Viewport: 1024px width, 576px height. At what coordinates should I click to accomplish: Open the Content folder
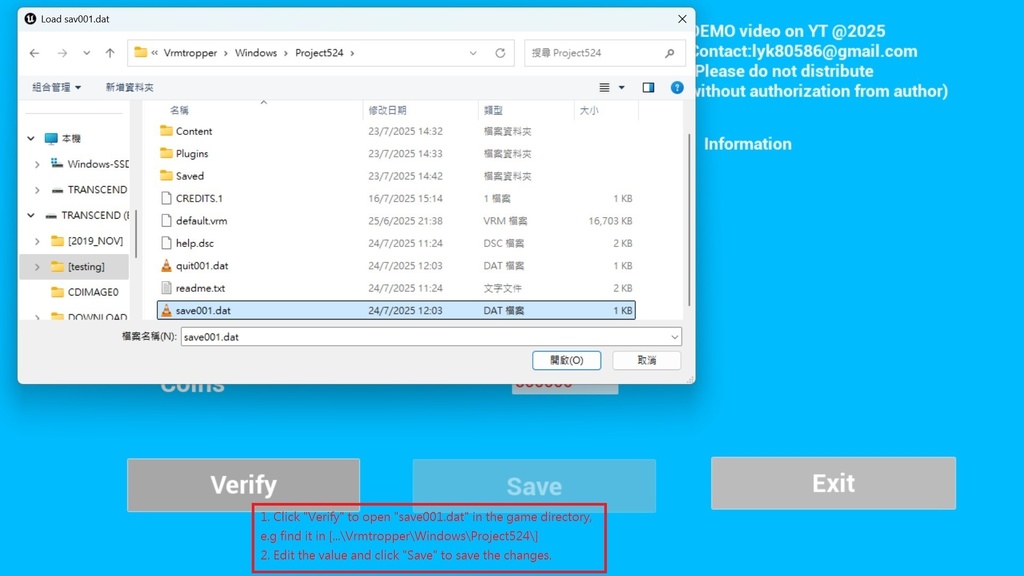click(195, 131)
